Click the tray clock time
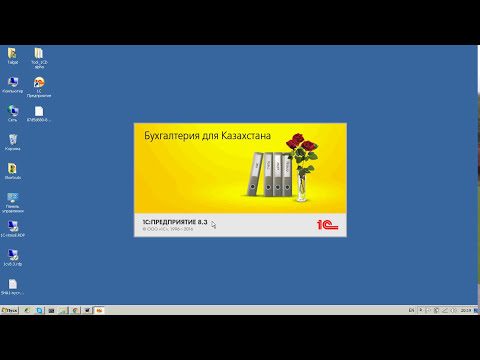The height and width of the screenshot is (360, 480). coord(466,310)
